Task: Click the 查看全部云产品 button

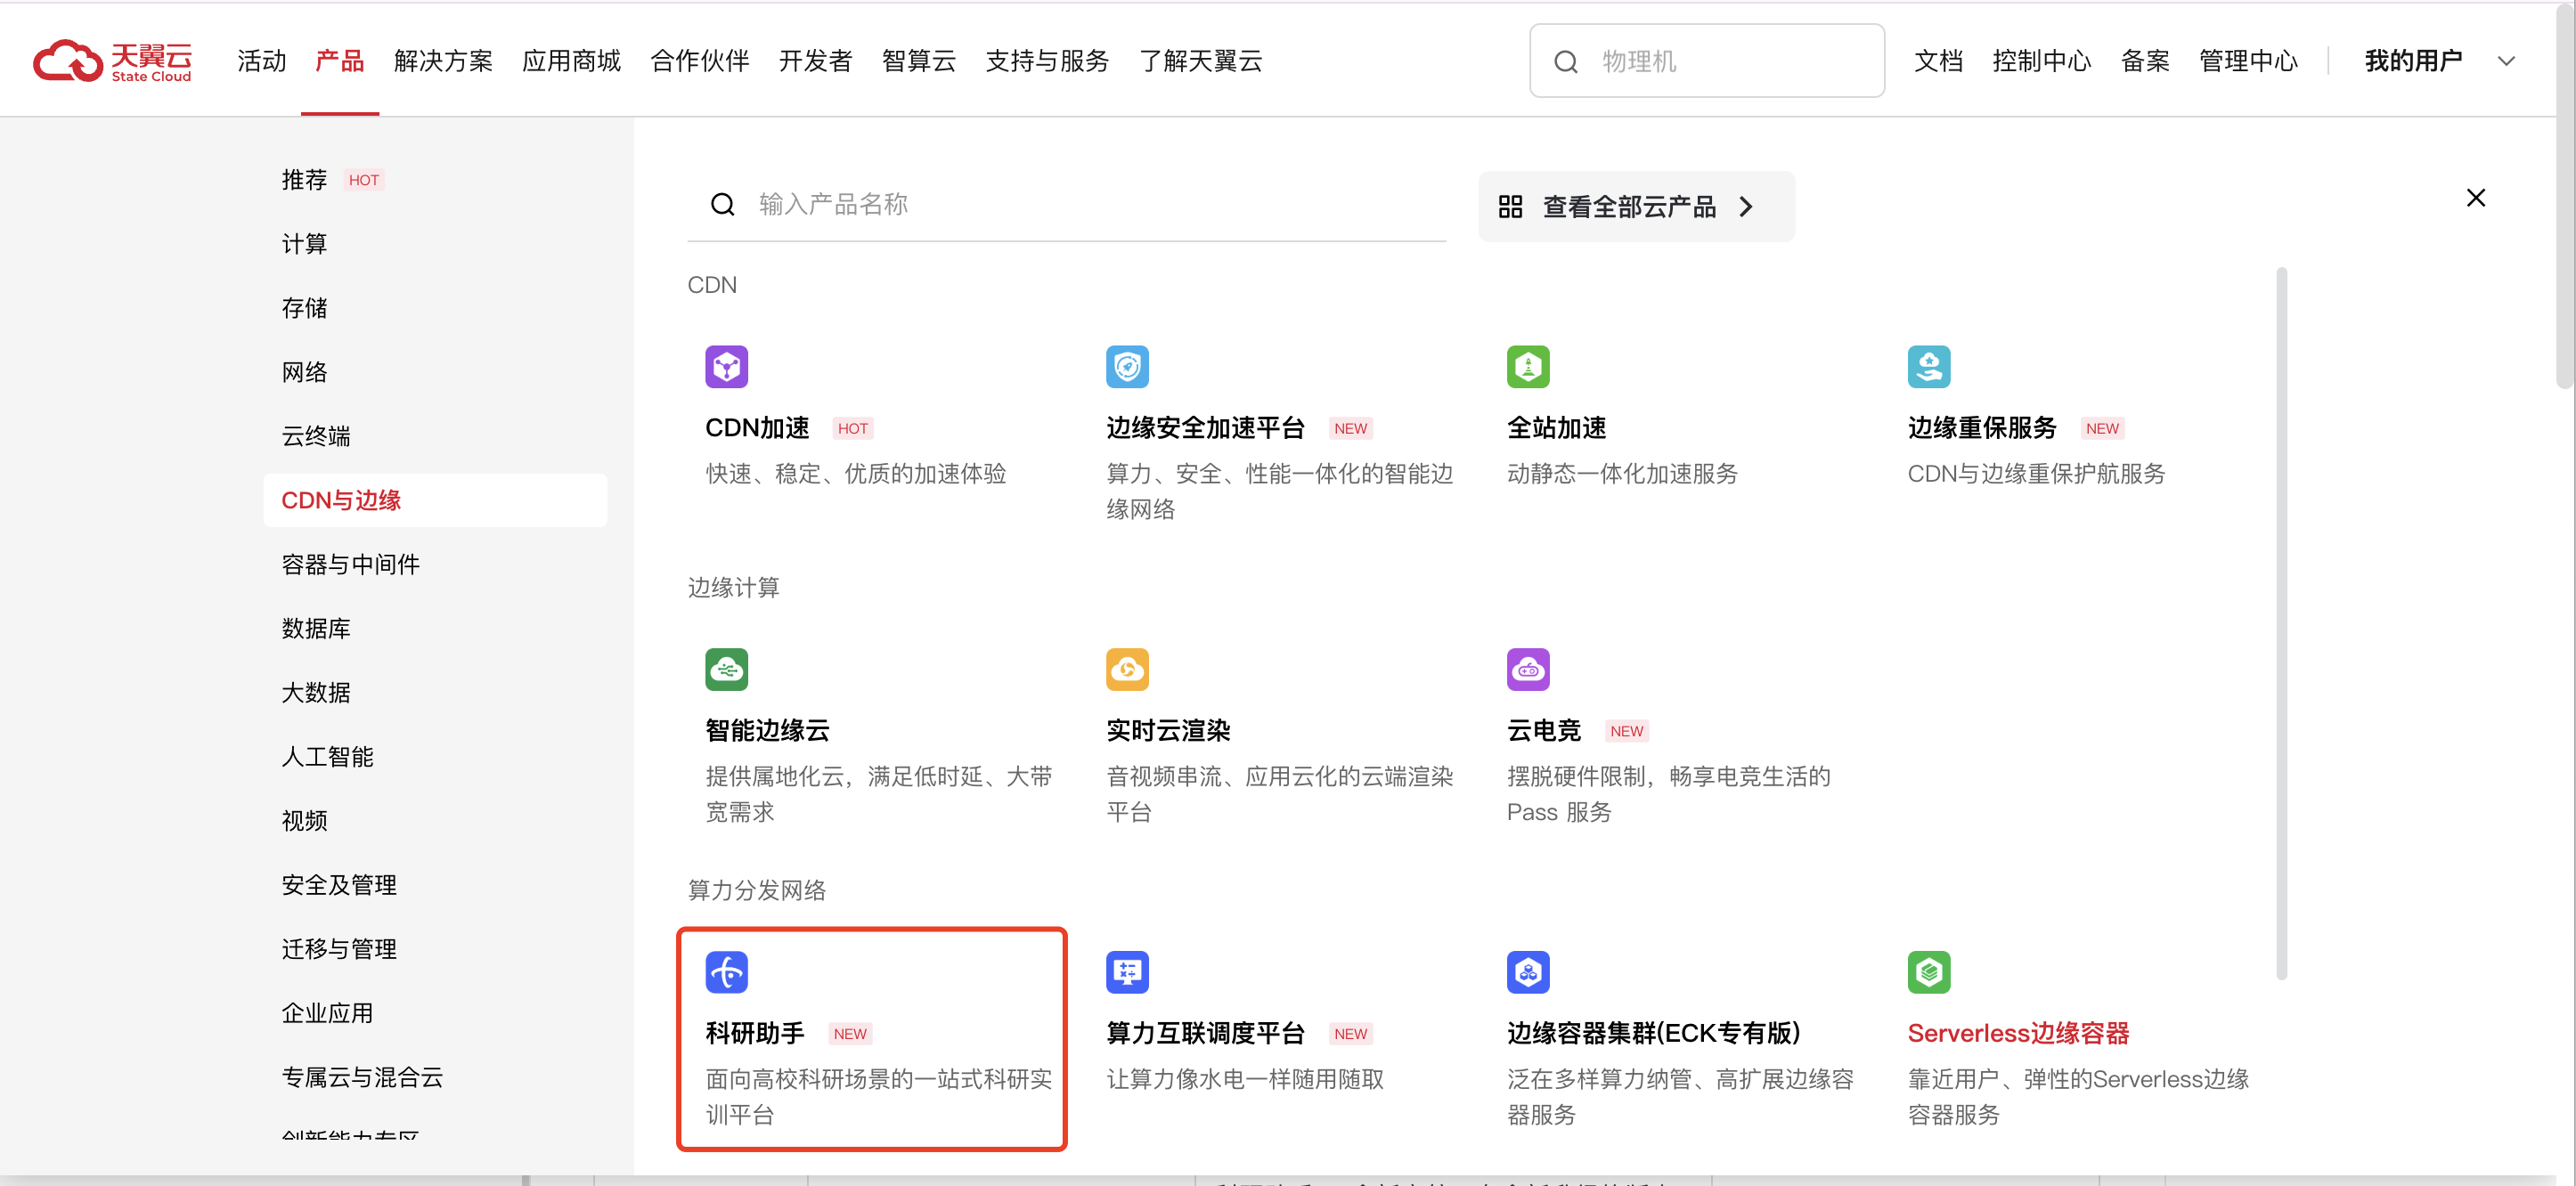Action: coord(1636,207)
